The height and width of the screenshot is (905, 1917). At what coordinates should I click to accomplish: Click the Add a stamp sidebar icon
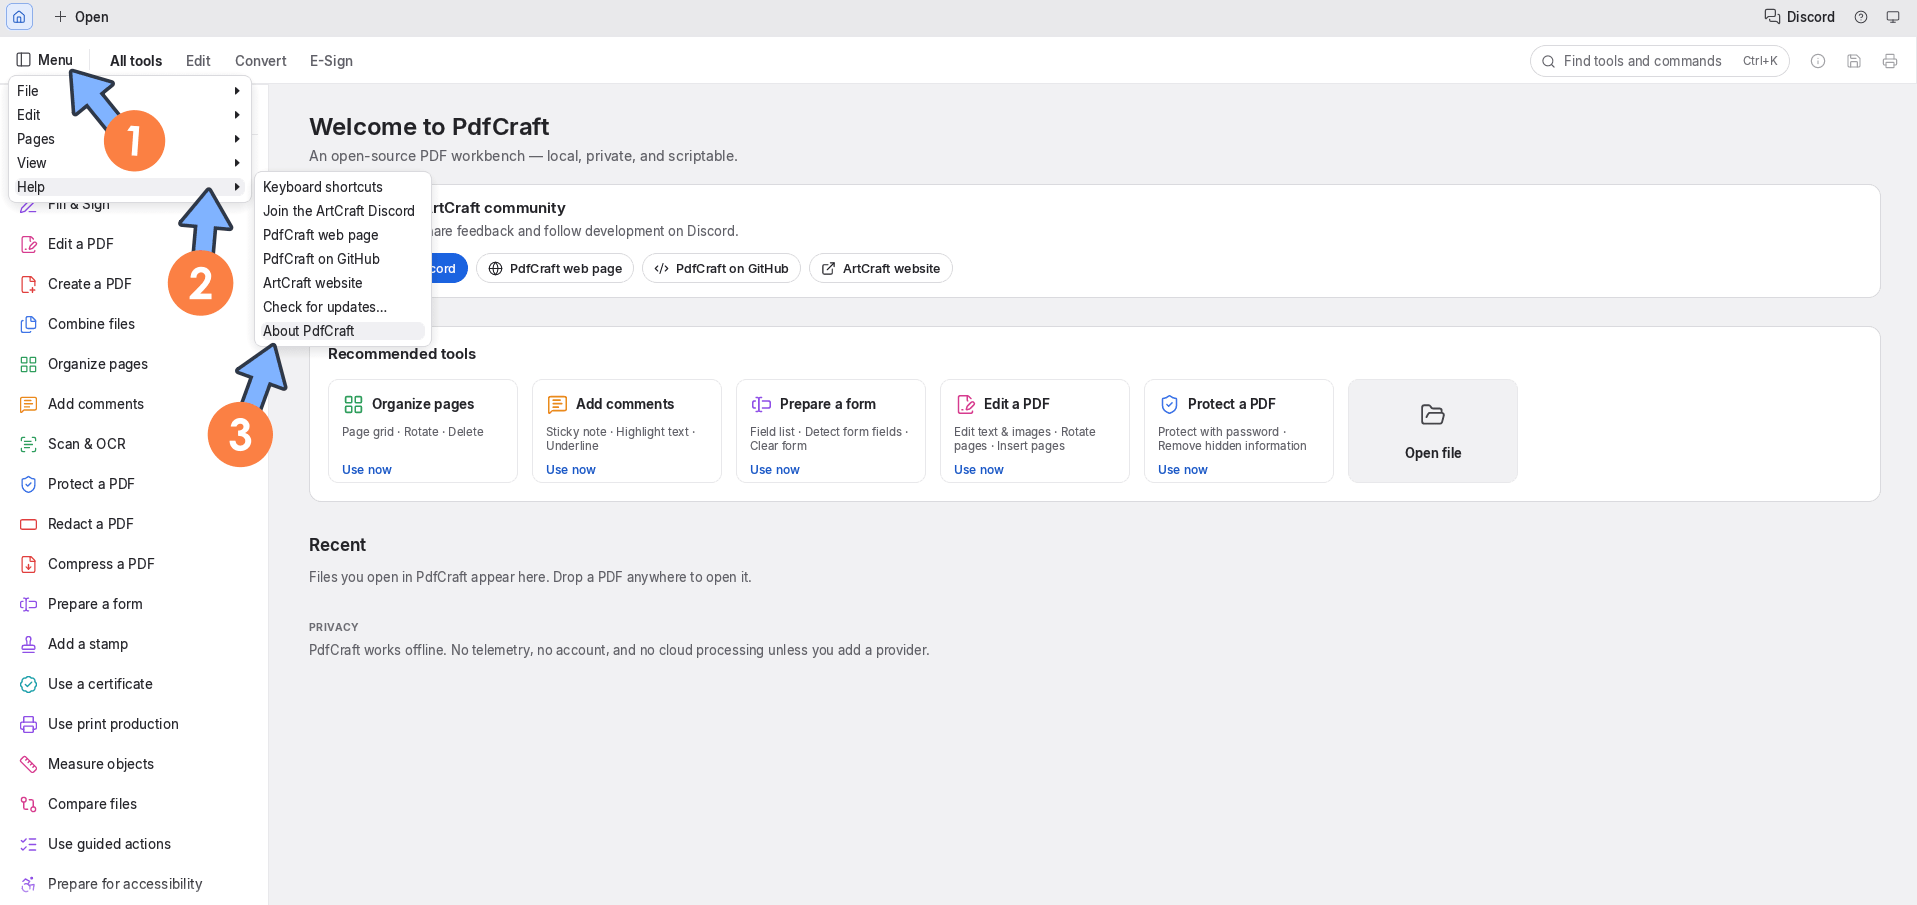[x=29, y=644]
